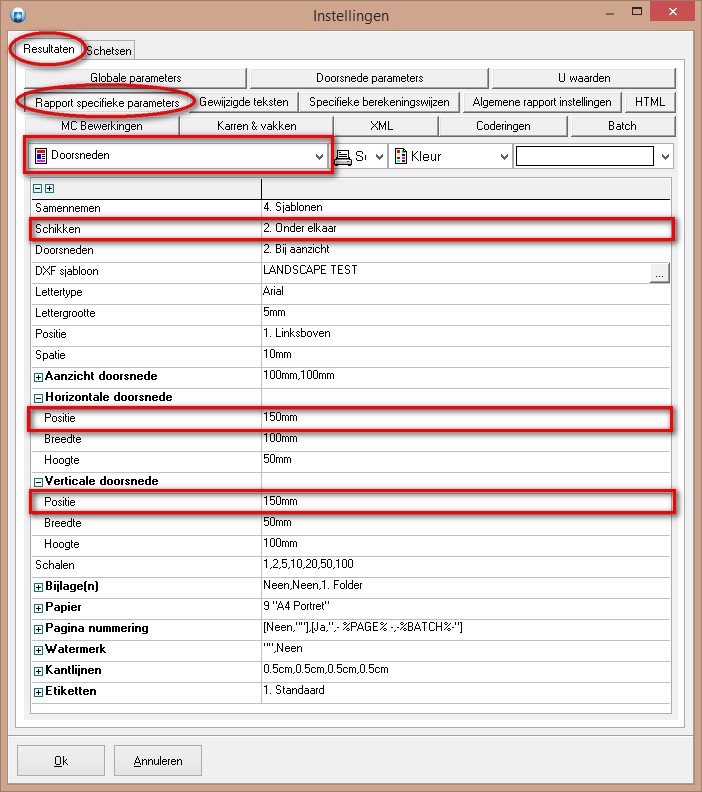Click the Kantlijnen value '0.5cm,0.5cm,0.5cm,0.5cm'
Viewport: 702px width, 792px height.
click(x=326, y=669)
